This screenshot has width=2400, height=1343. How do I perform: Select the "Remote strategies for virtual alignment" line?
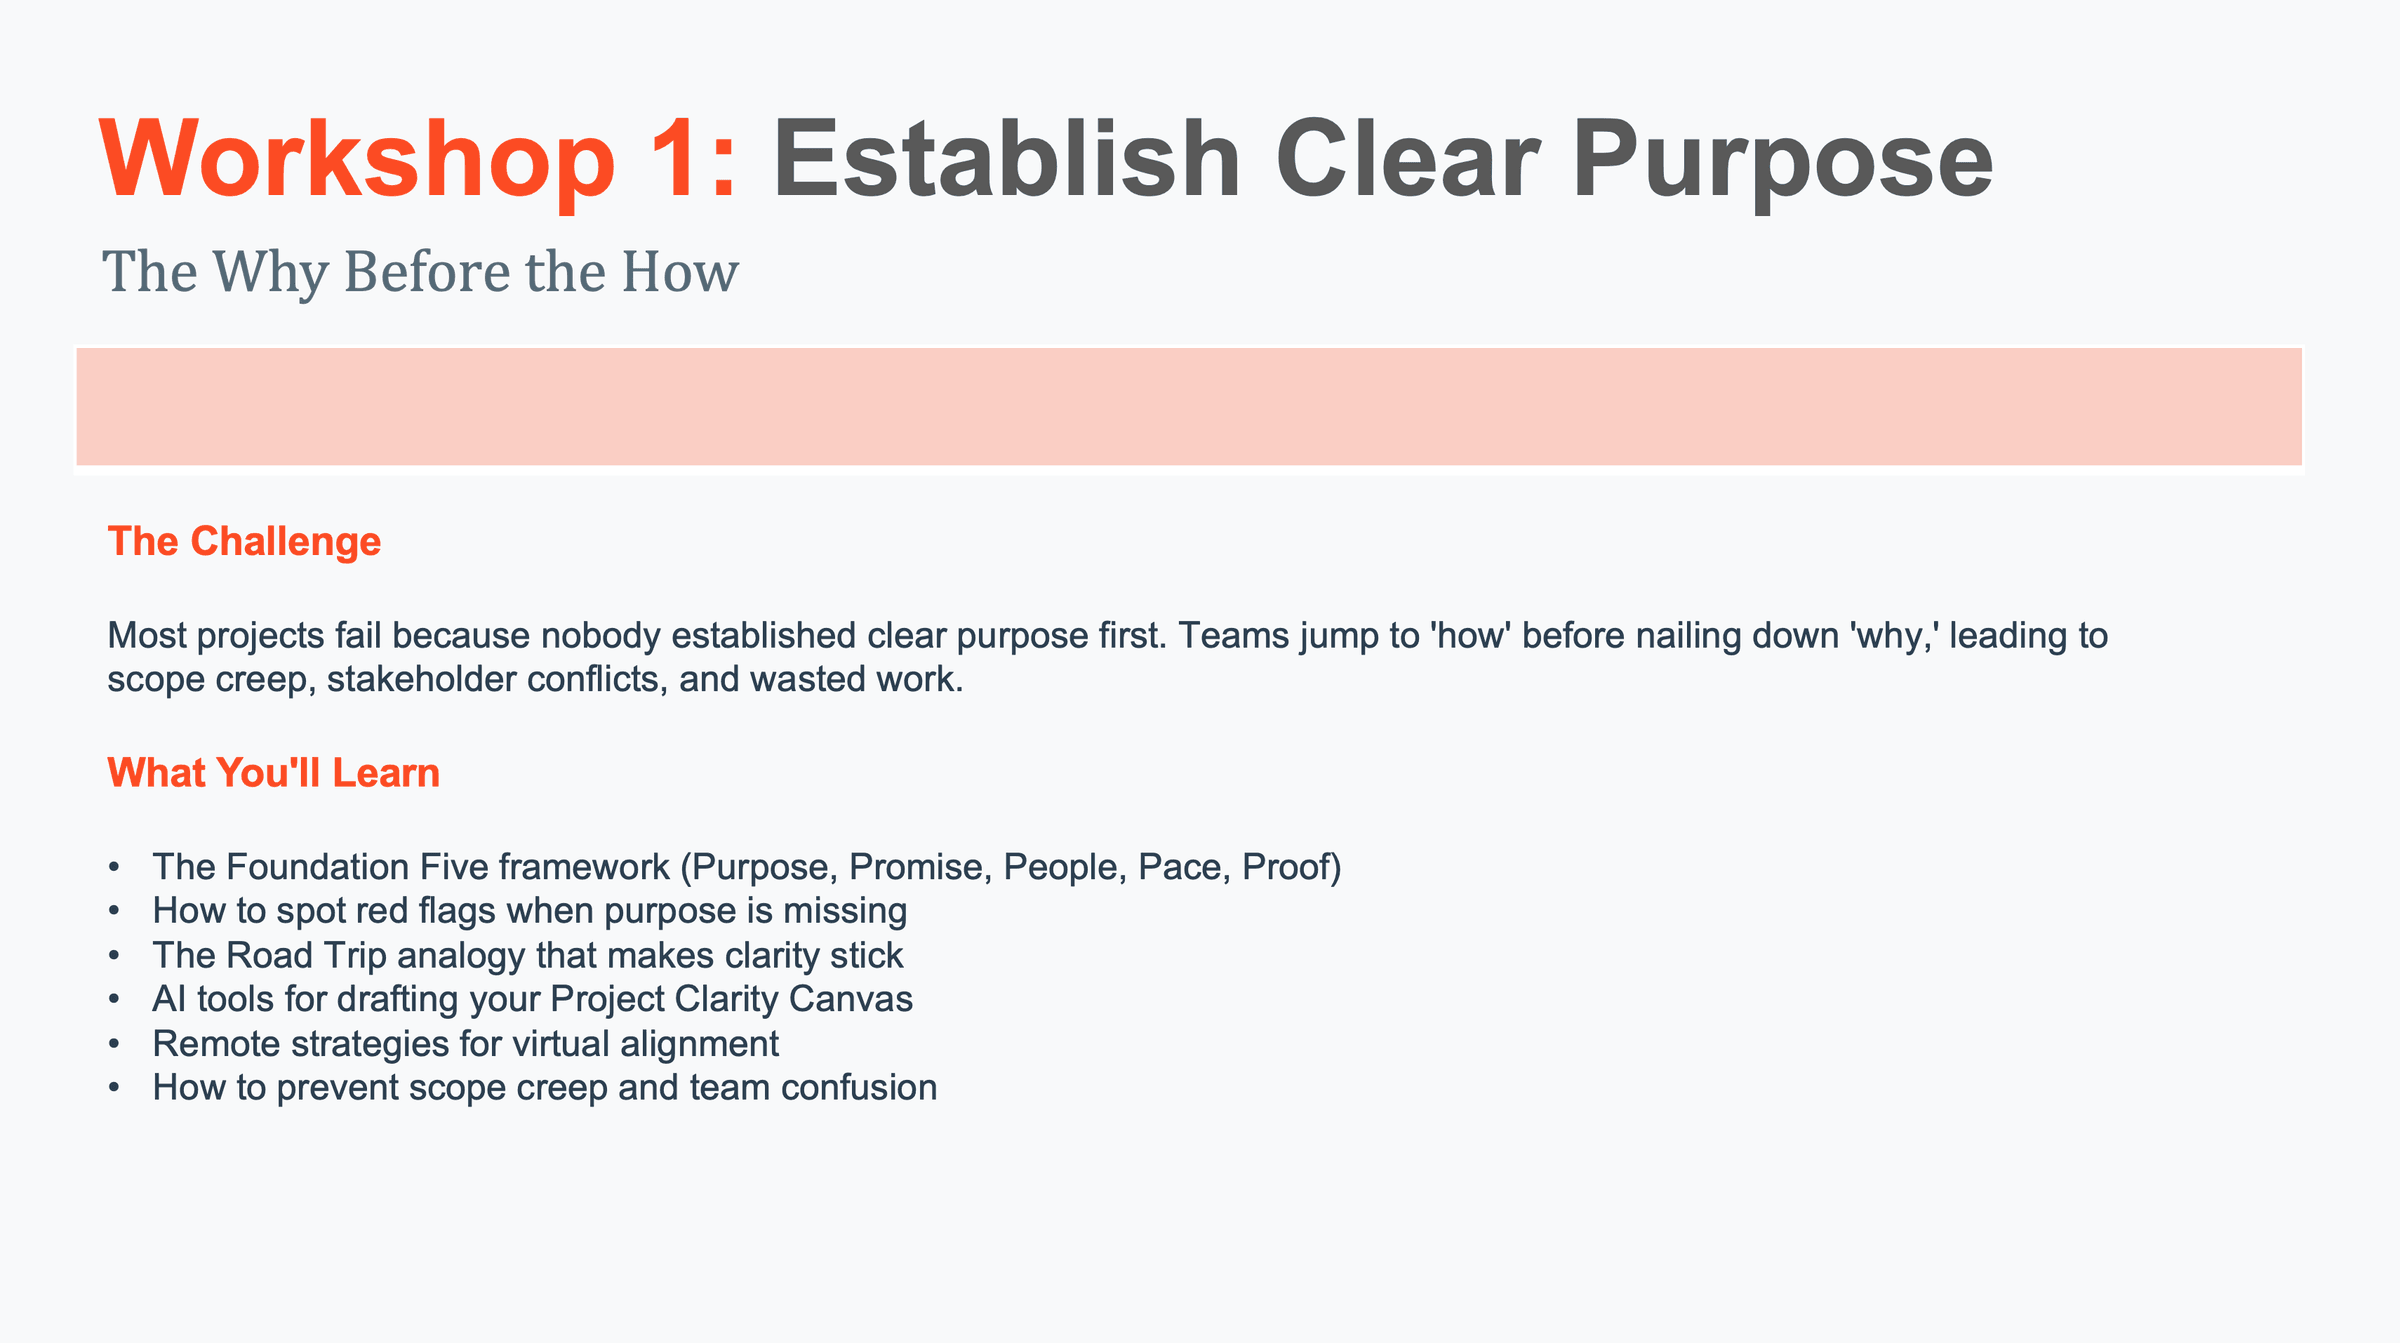click(465, 1044)
